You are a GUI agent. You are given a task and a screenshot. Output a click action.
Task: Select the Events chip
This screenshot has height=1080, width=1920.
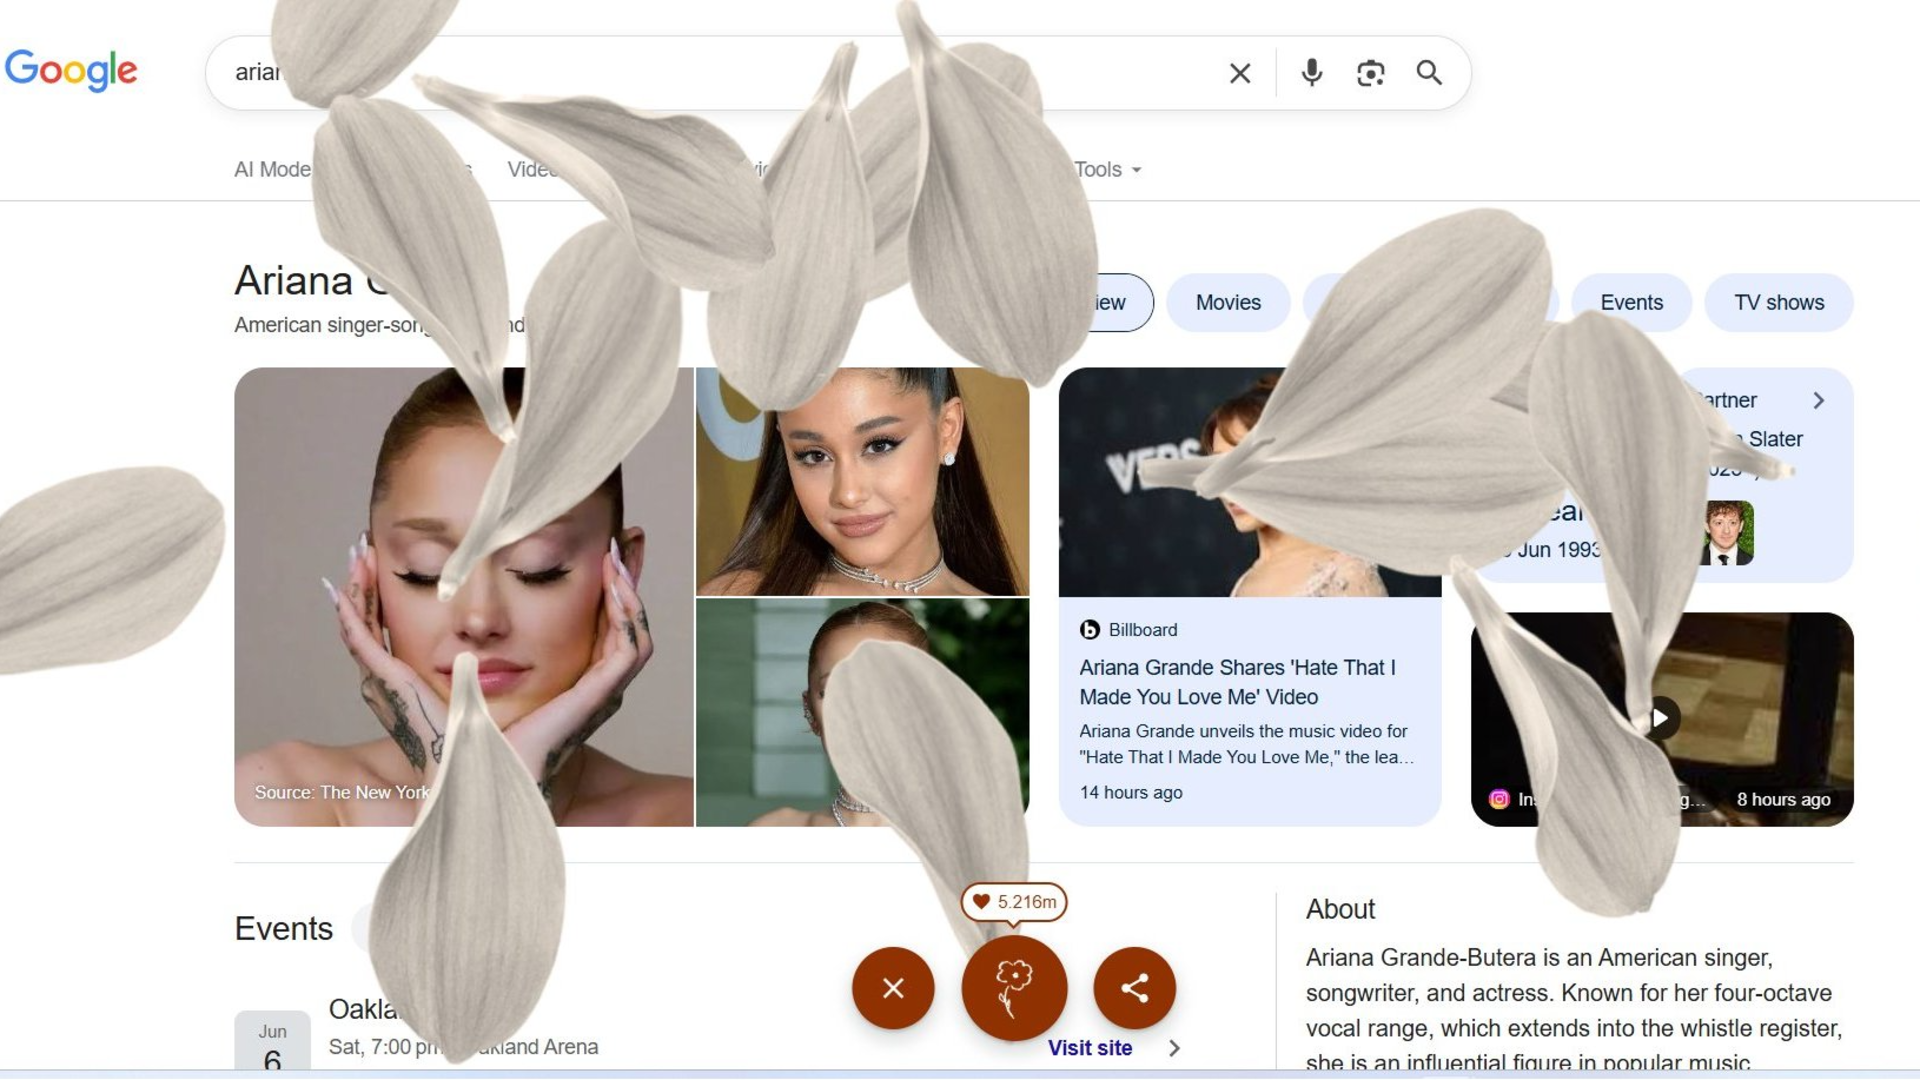1631,302
